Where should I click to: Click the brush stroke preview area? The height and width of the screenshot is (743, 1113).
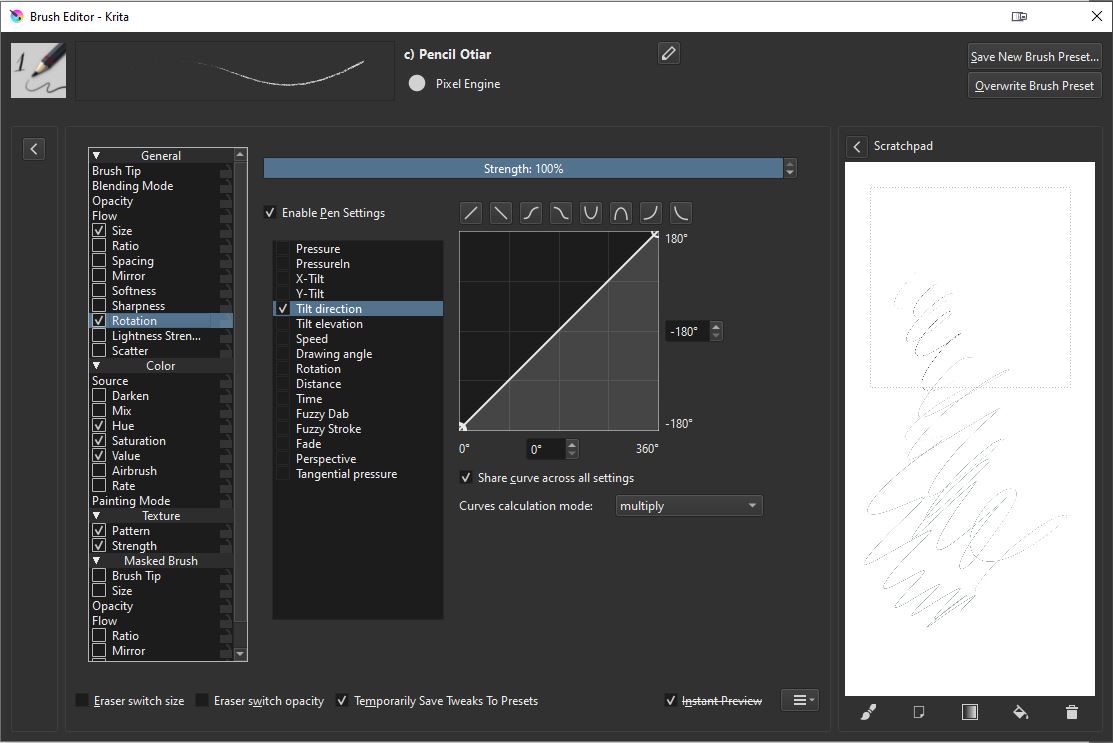pos(235,70)
